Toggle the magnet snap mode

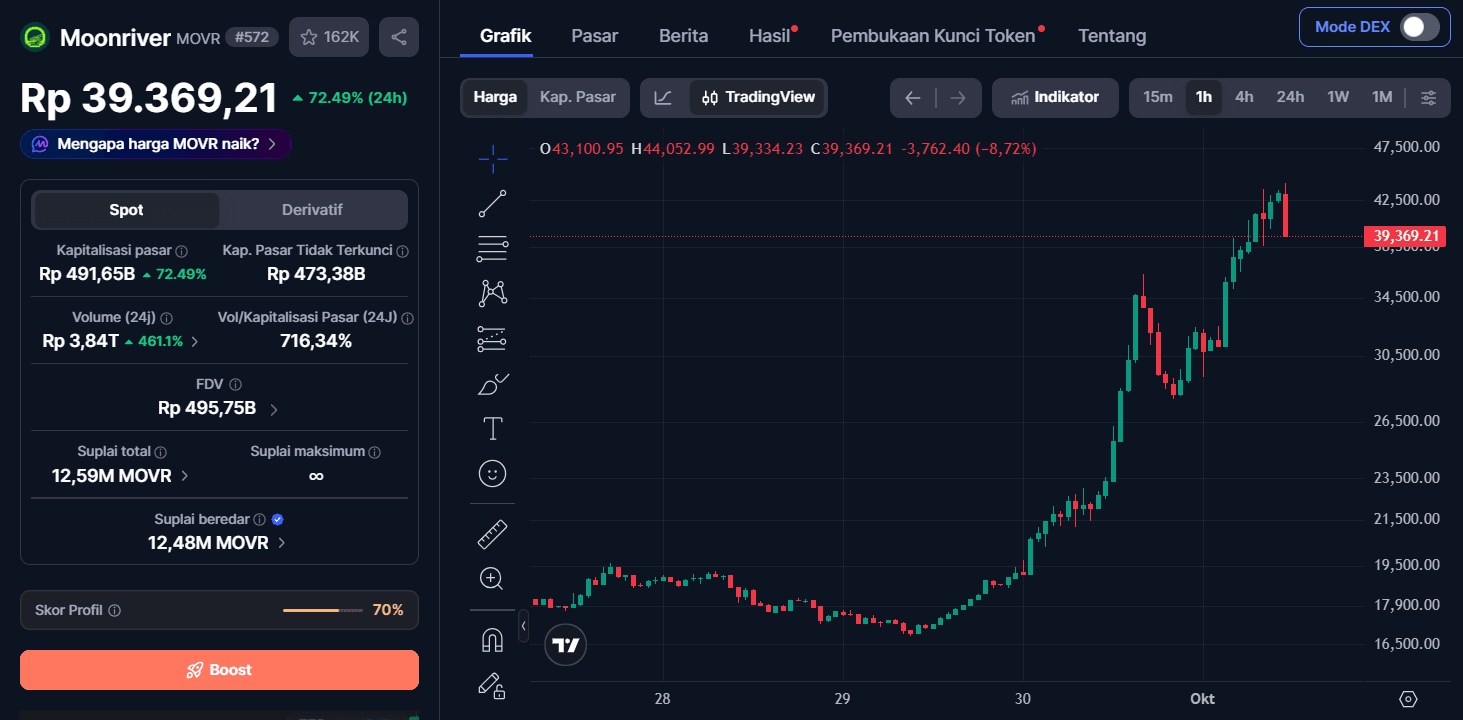(493, 639)
